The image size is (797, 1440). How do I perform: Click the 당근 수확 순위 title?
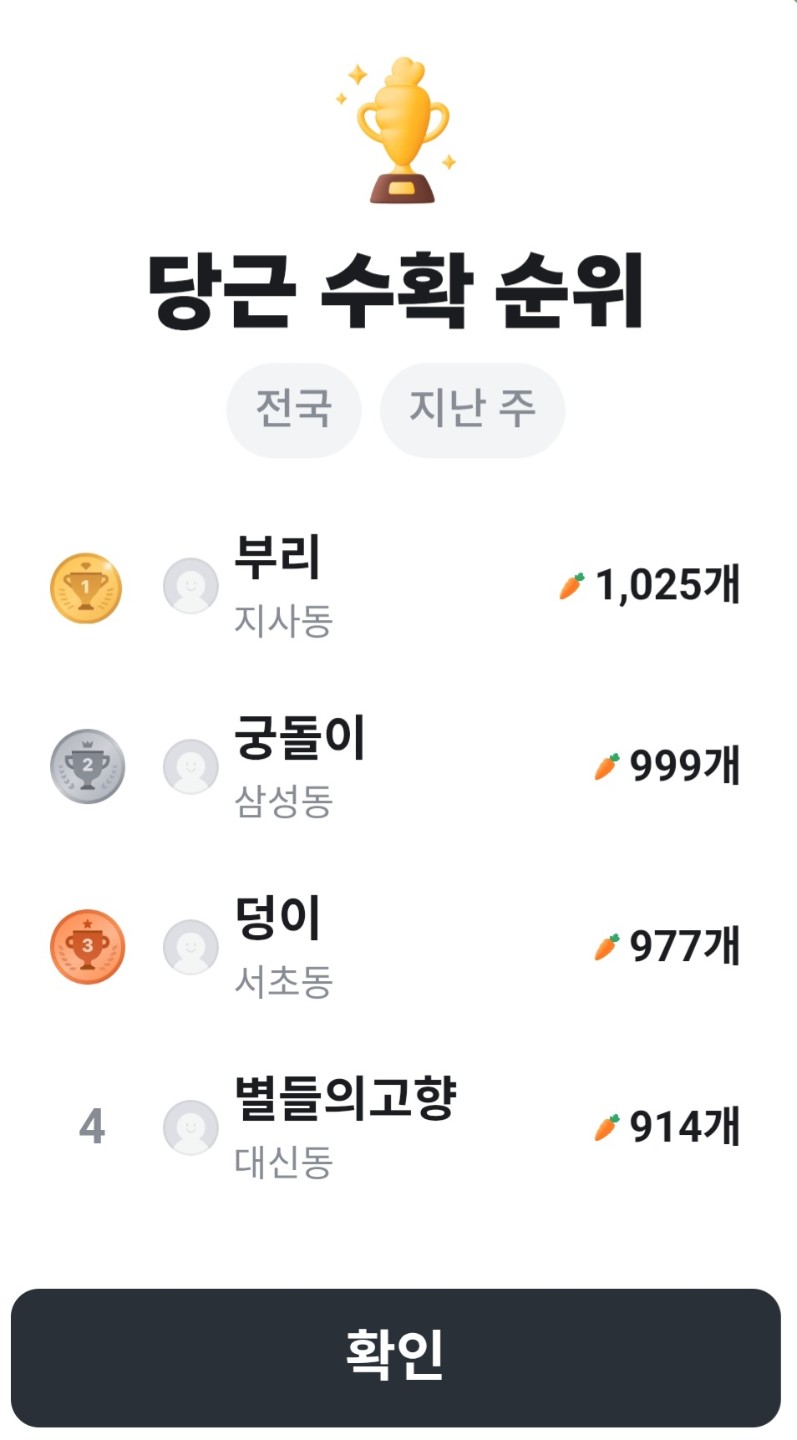(x=398, y=291)
